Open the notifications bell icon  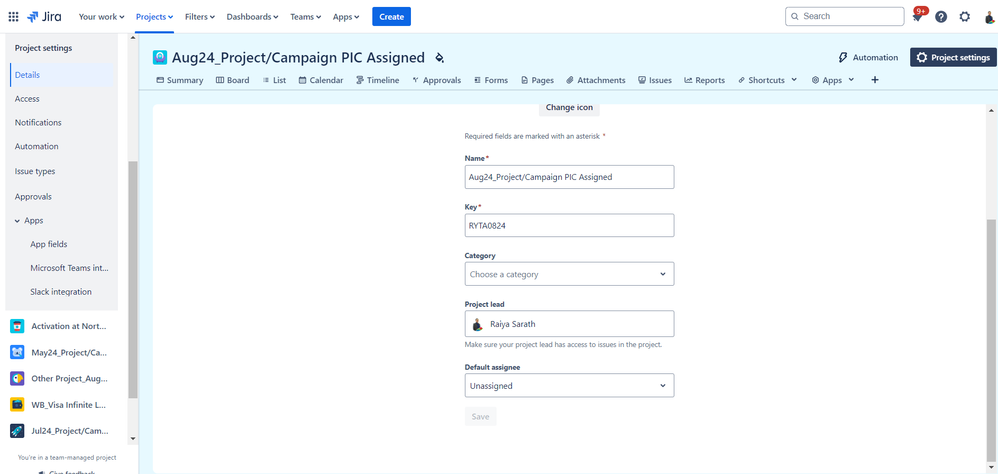(917, 17)
